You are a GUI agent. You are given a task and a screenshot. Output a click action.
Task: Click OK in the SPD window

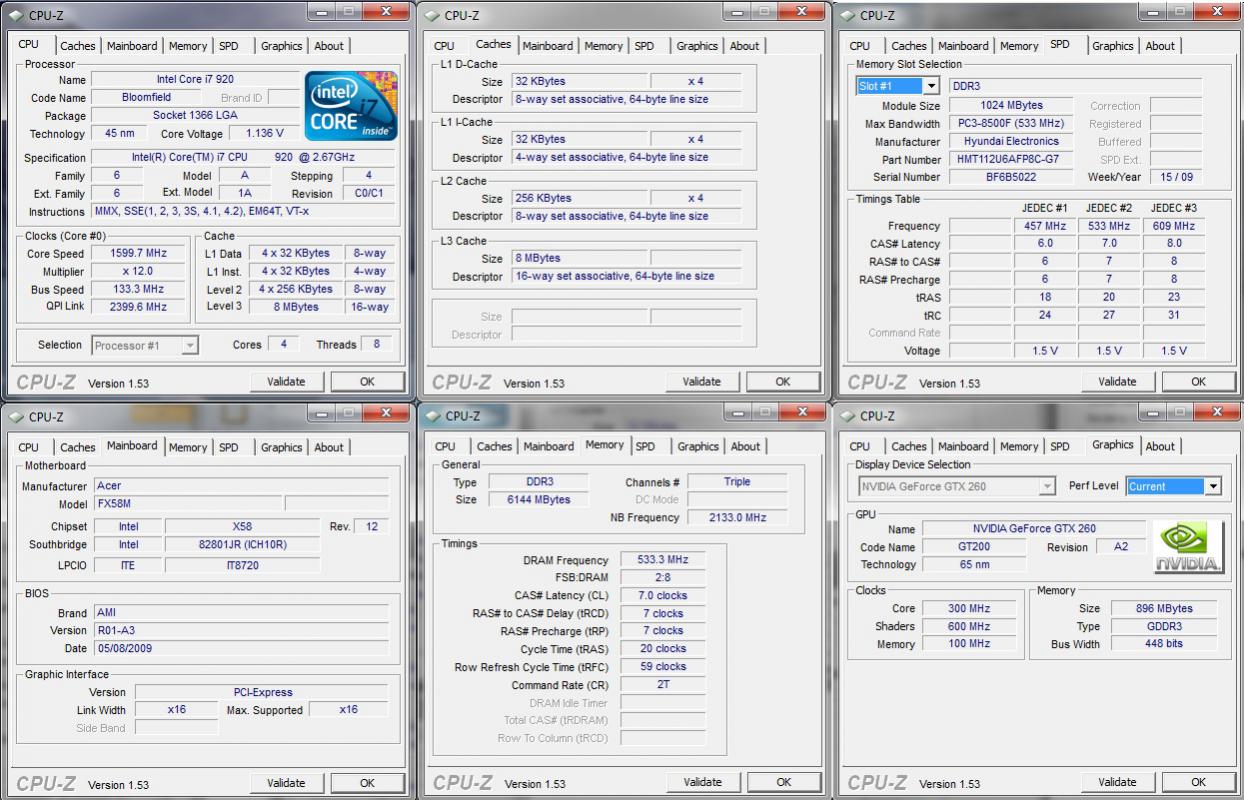click(1198, 382)
